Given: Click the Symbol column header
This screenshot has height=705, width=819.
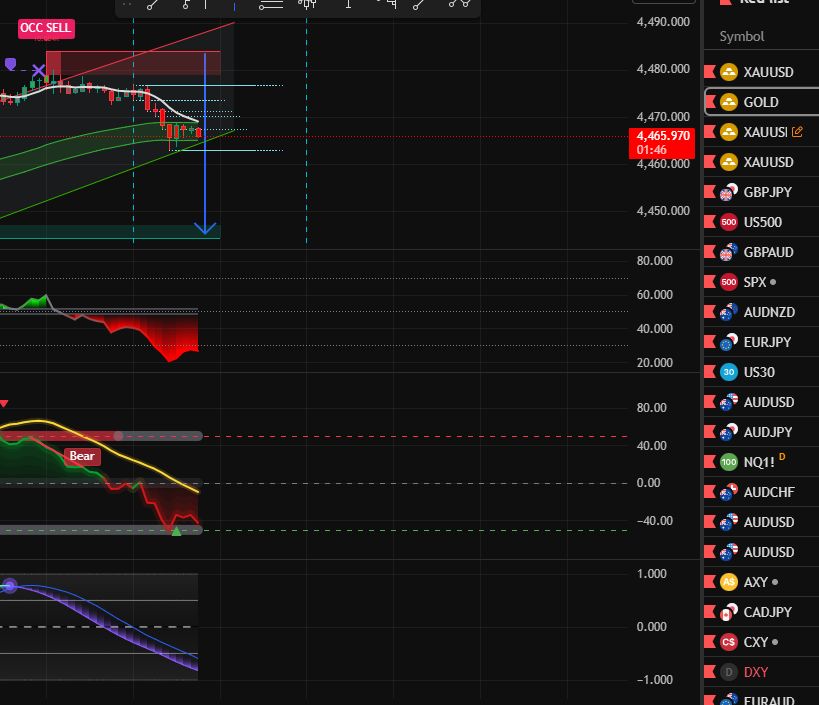Looking at the screenshot, I should [x=741, y=36].
